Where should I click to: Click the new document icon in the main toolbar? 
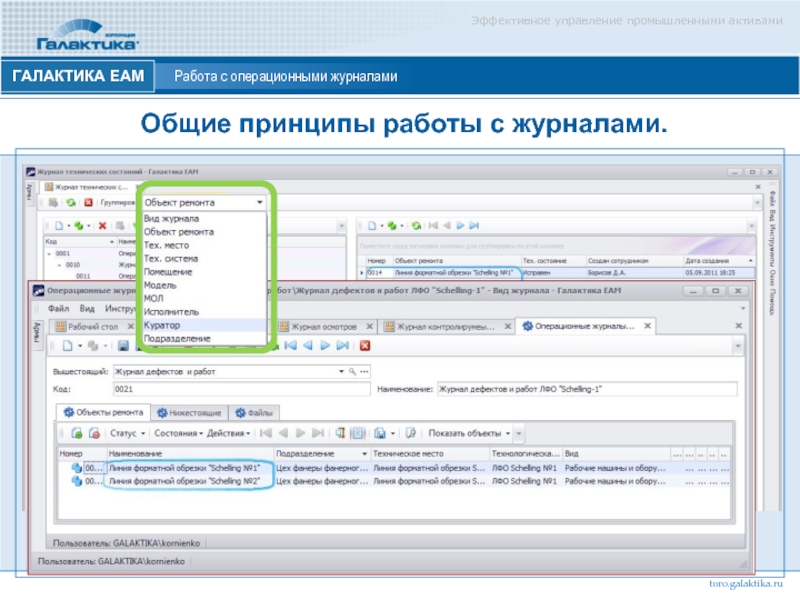66,346
